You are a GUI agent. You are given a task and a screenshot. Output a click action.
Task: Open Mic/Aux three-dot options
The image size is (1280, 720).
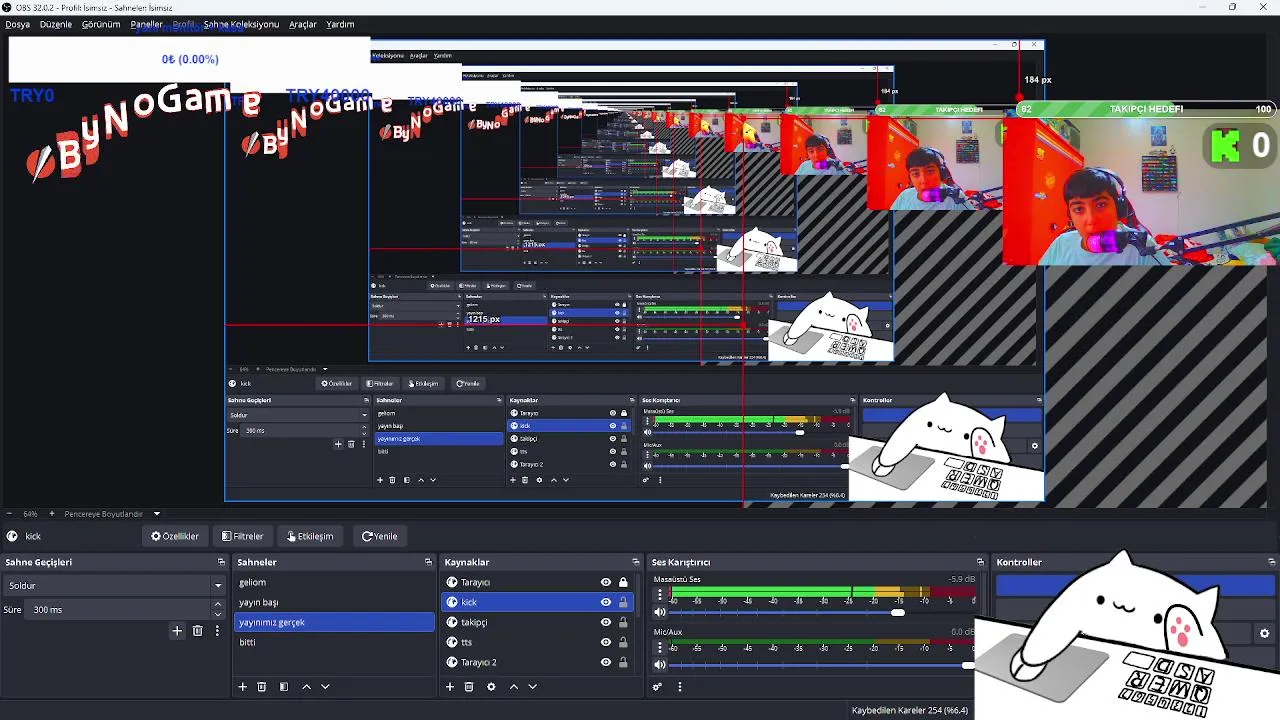click(x=659, y=647)
